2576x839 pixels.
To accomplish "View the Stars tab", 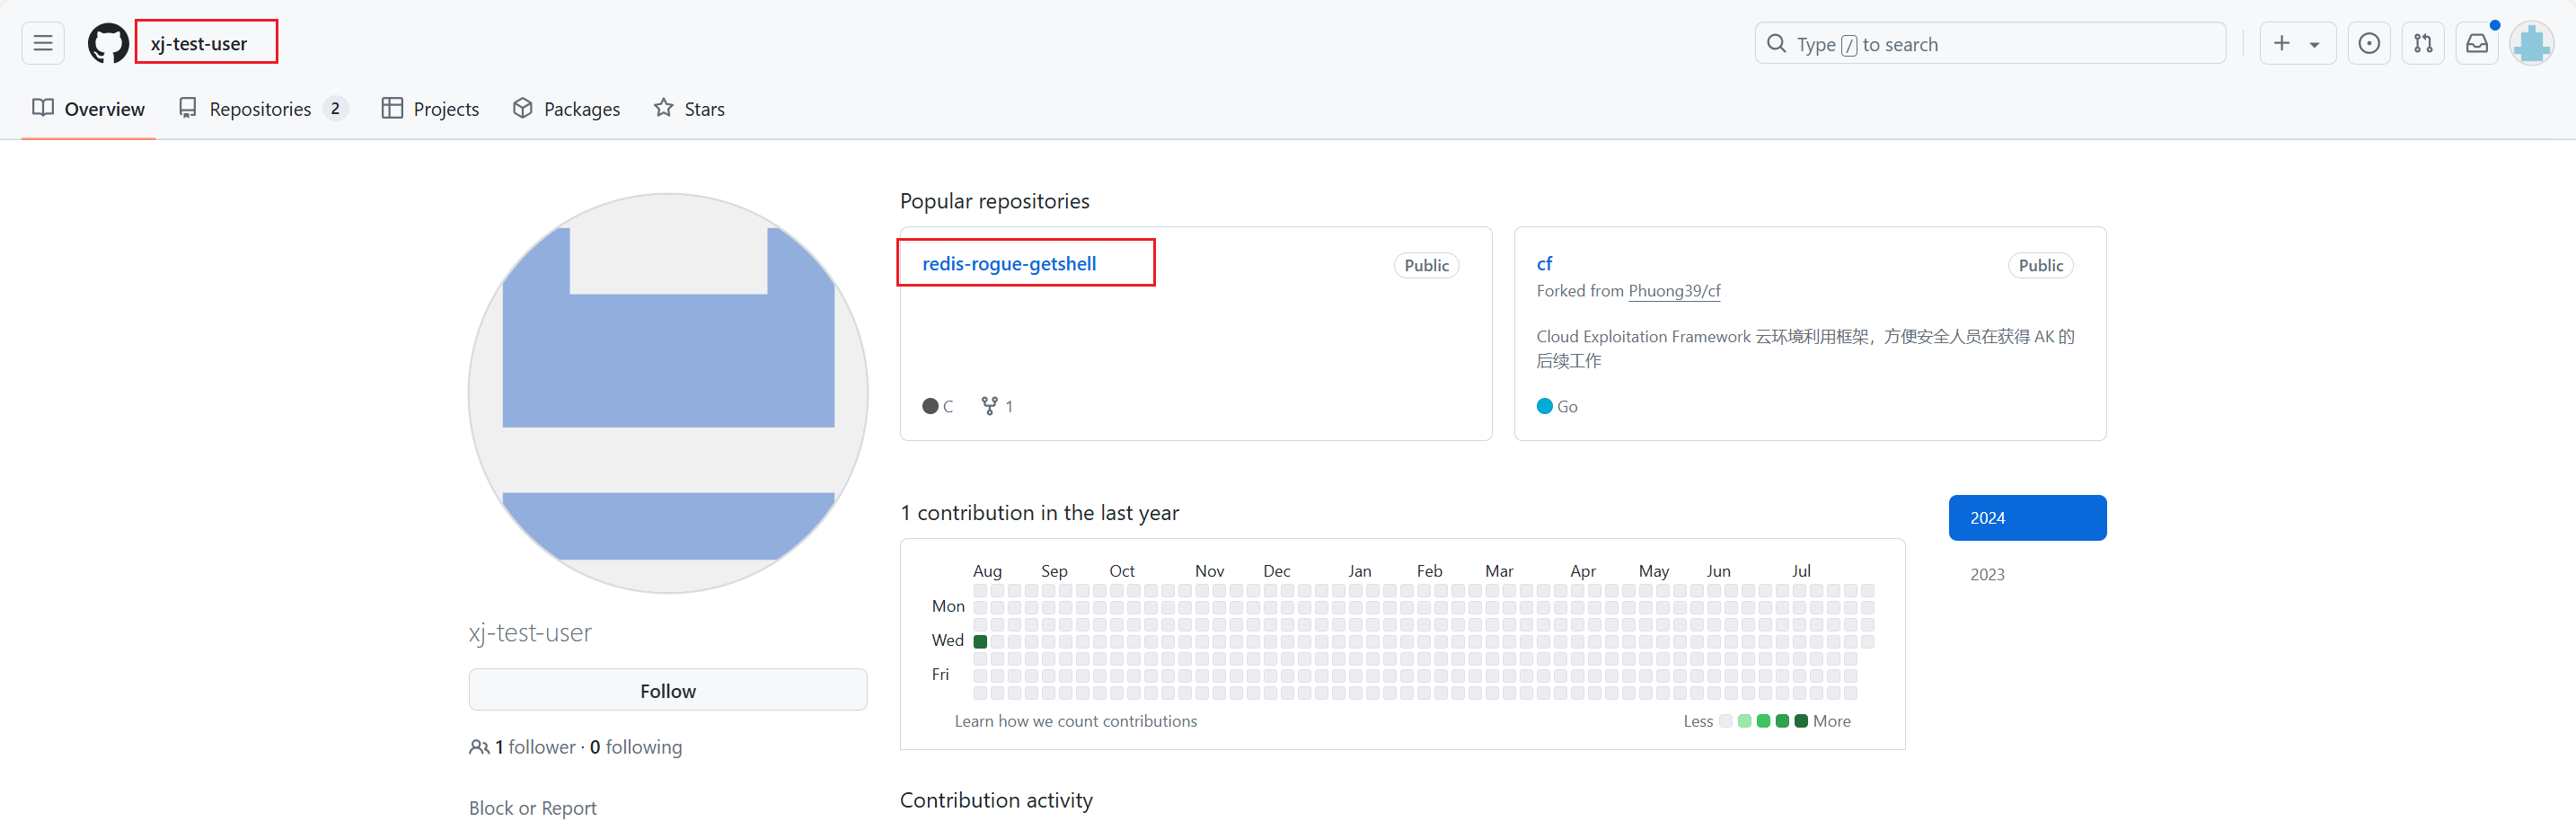I will pos(689,109).
